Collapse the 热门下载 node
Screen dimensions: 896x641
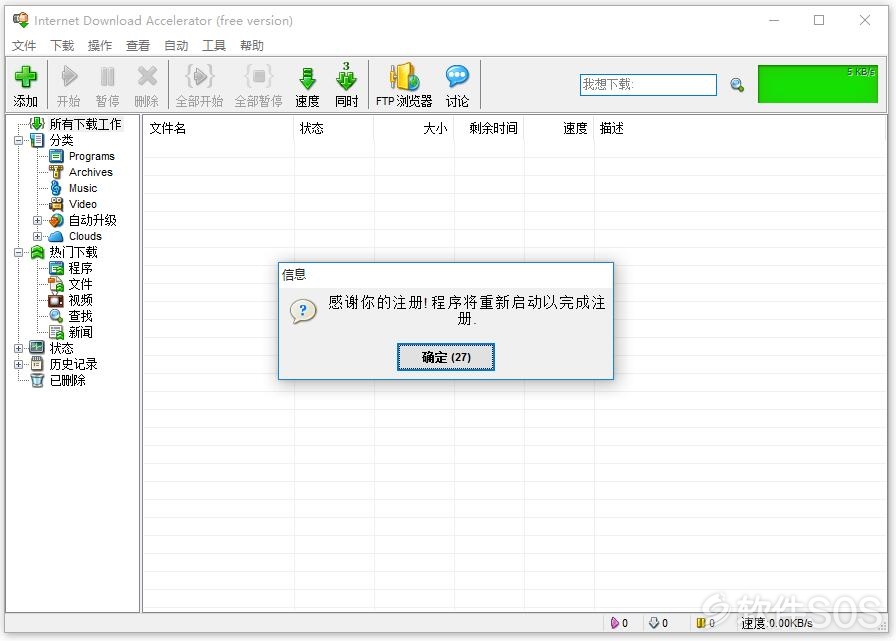(19, 252)
